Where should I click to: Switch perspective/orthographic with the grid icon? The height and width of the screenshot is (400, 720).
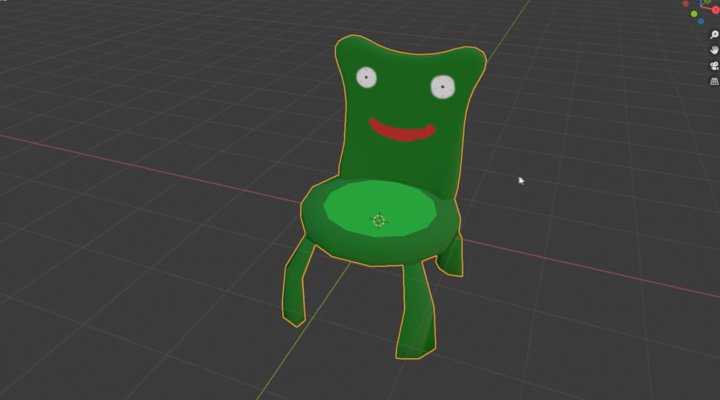pos(715,80)
